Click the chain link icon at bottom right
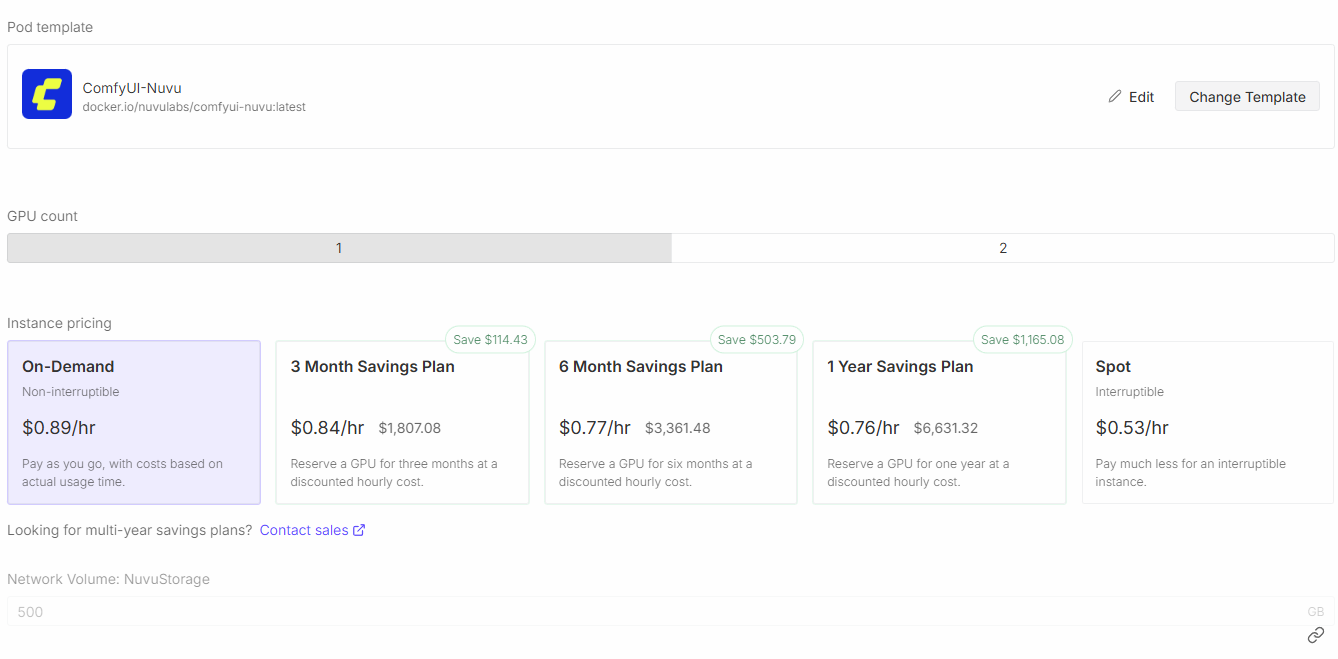Viewport: 1338px width, 659px height. 1316,635
